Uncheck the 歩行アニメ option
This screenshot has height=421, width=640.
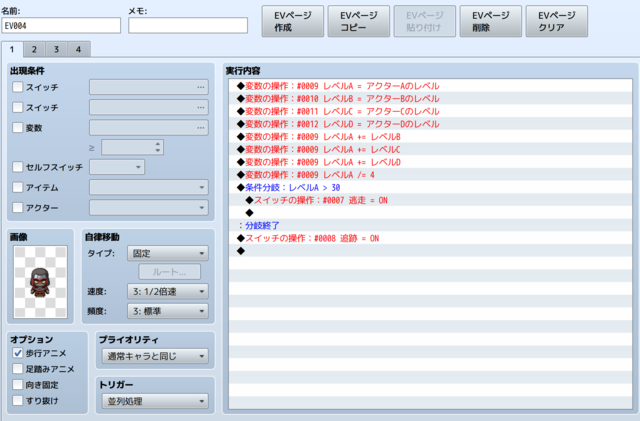(18, 353)
